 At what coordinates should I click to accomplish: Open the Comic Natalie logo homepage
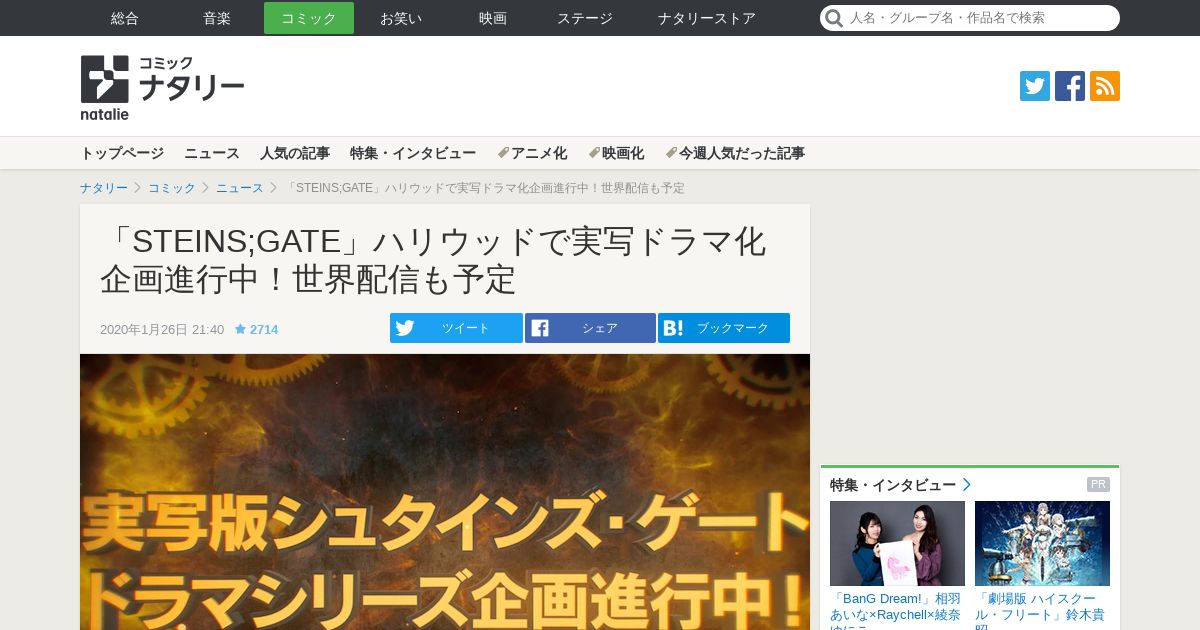[162, 88]
